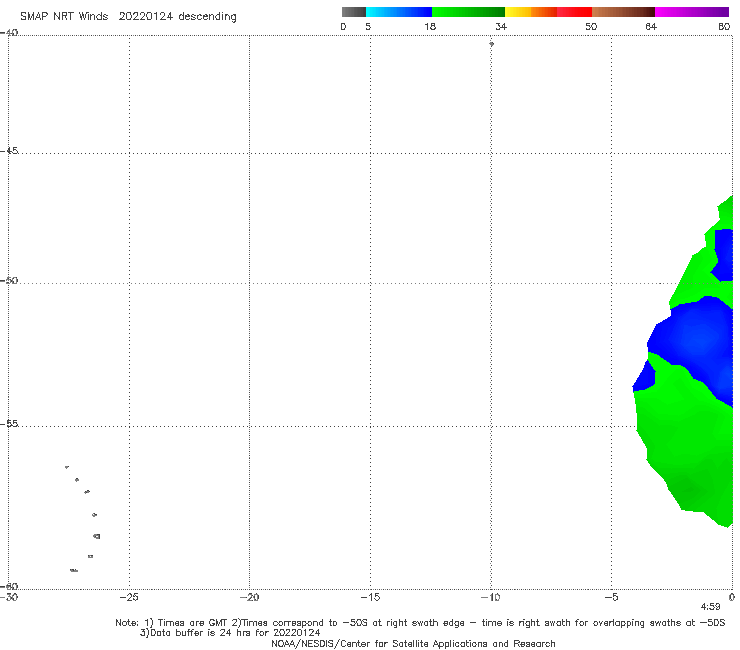The width and height of the screenshot is (740, 650).
Task: Click the colorbar label "80"
Action: coord(724,26)
